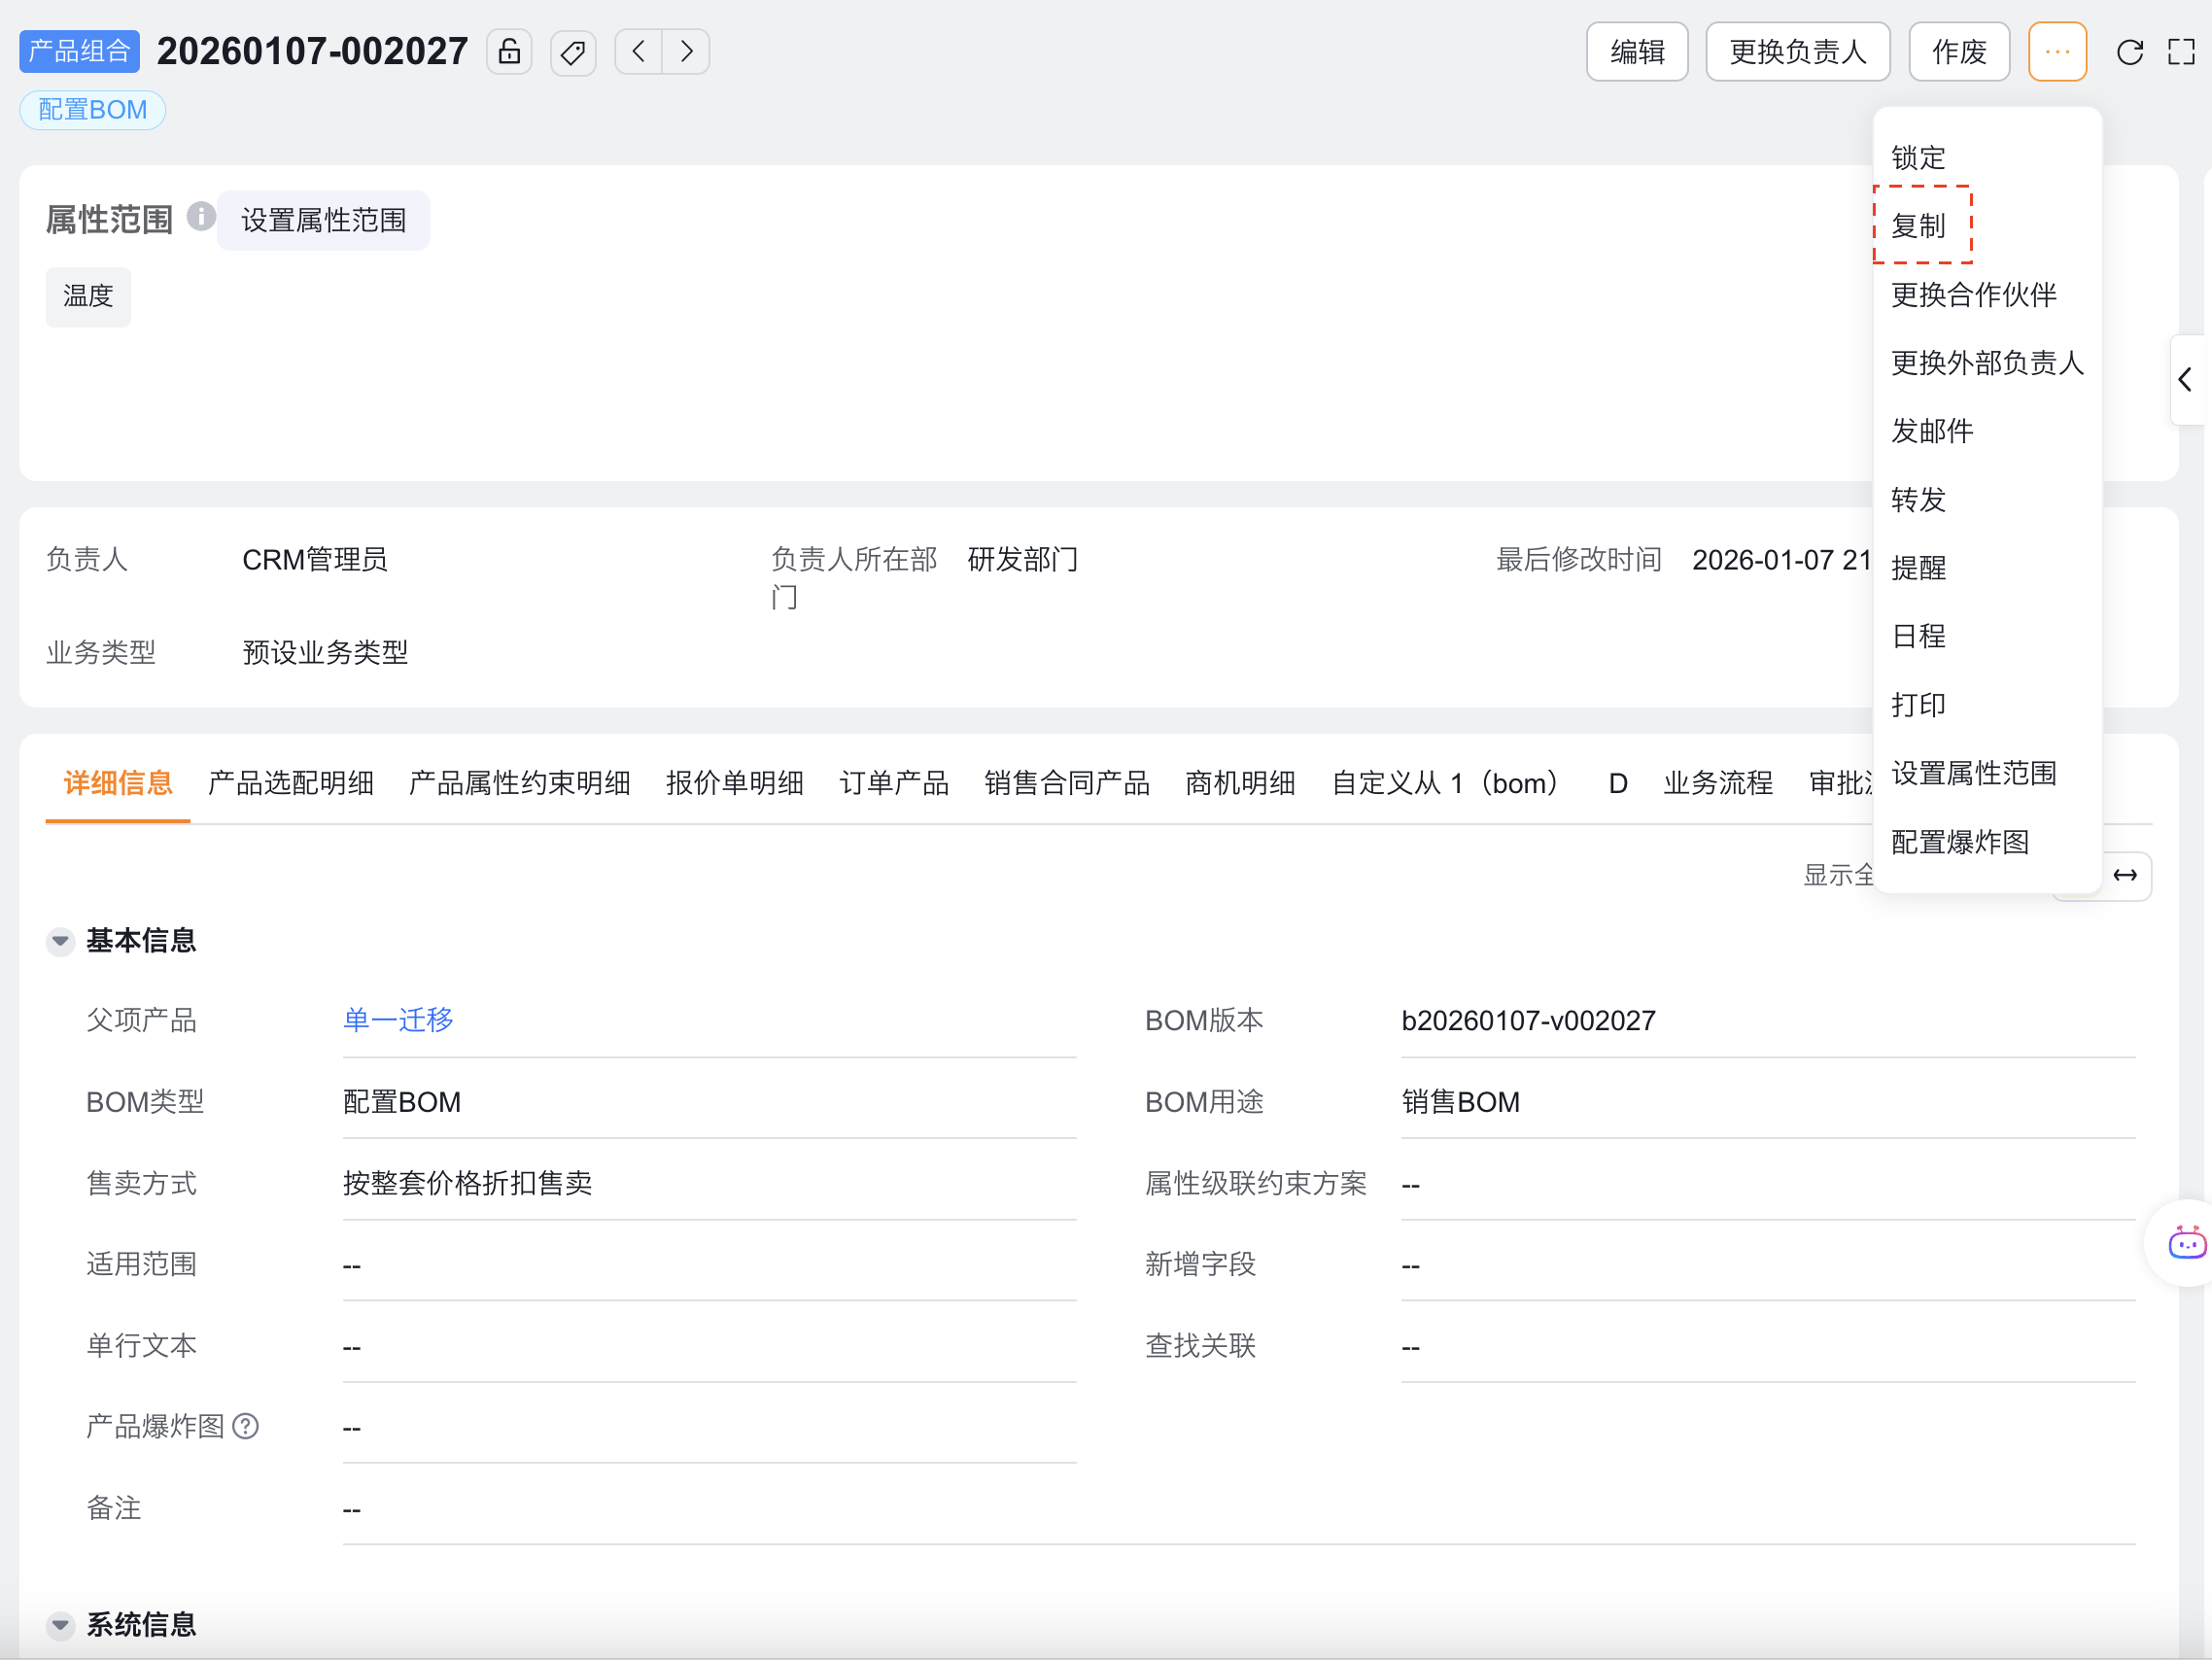Click the refresh icon
This screenshot has width=2212, height=1660.
tap(2130, 52)
